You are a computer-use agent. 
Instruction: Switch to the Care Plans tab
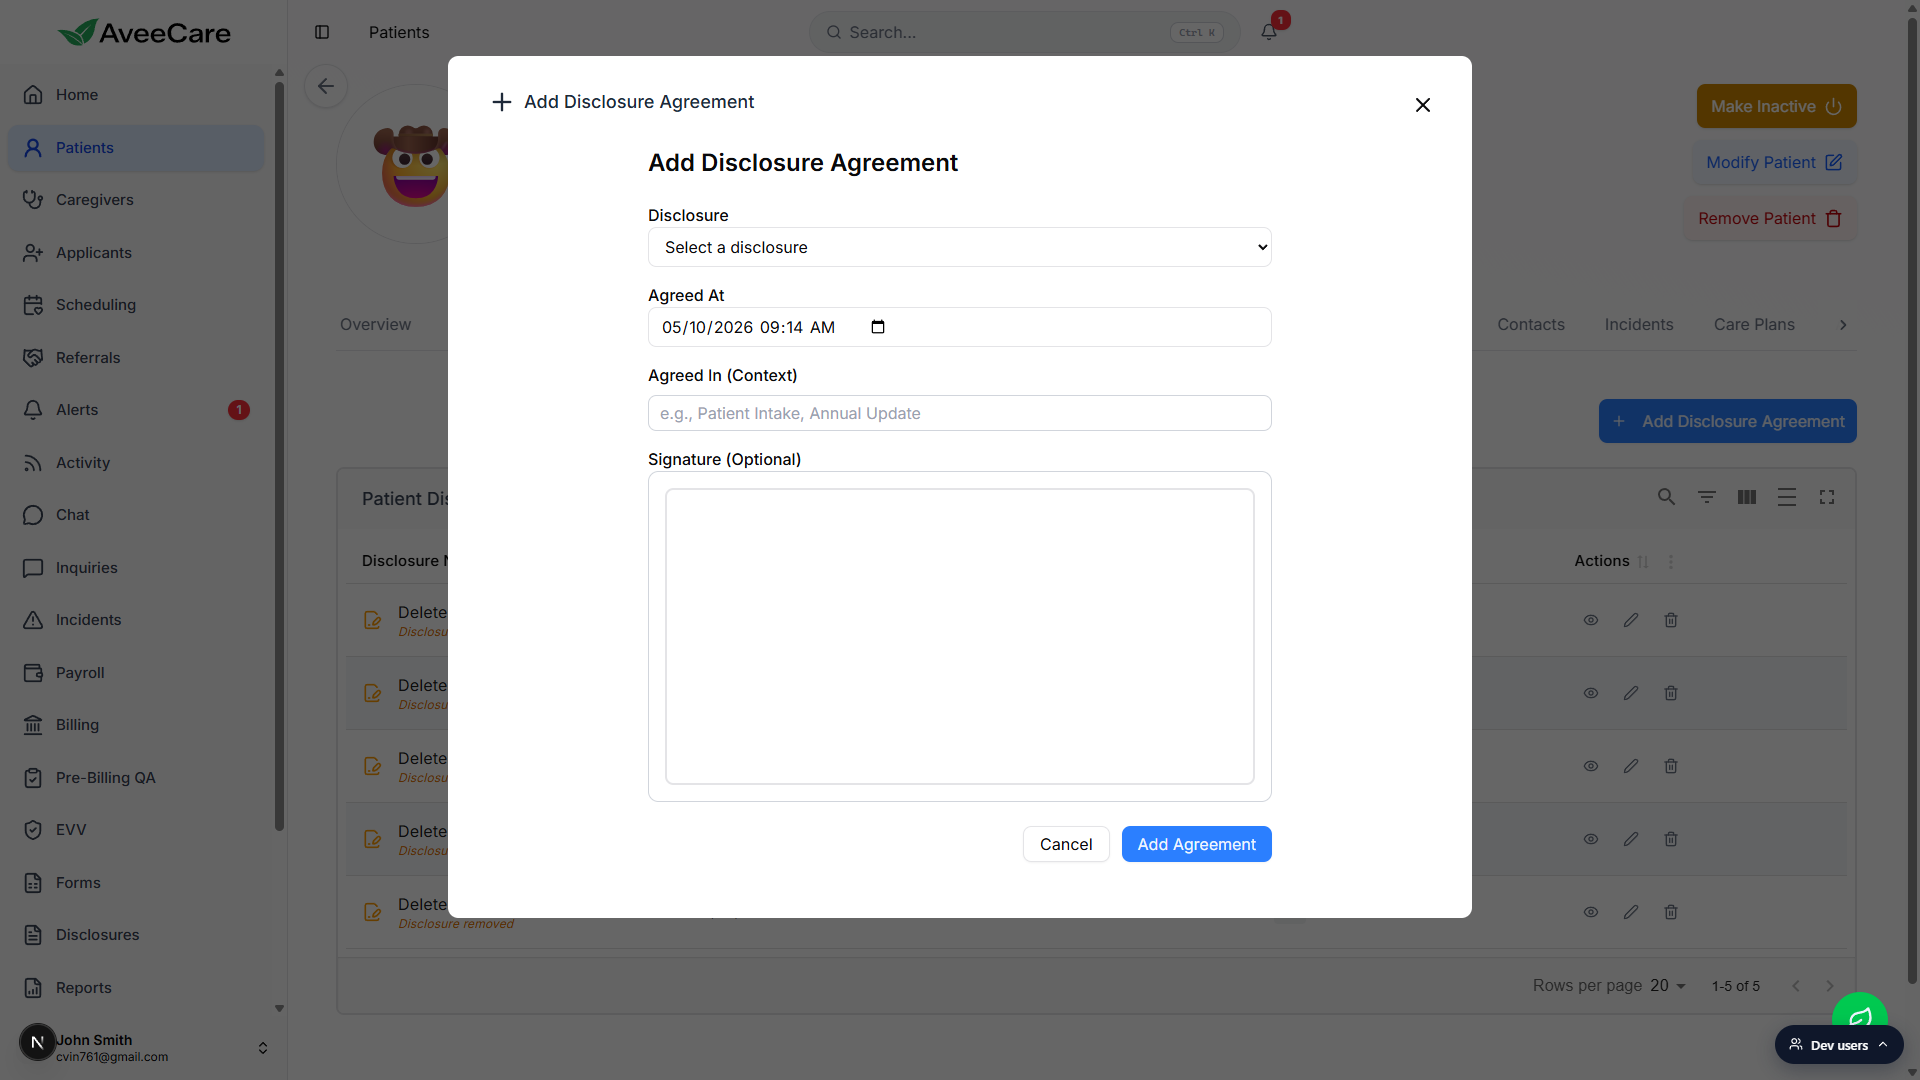1753,325
